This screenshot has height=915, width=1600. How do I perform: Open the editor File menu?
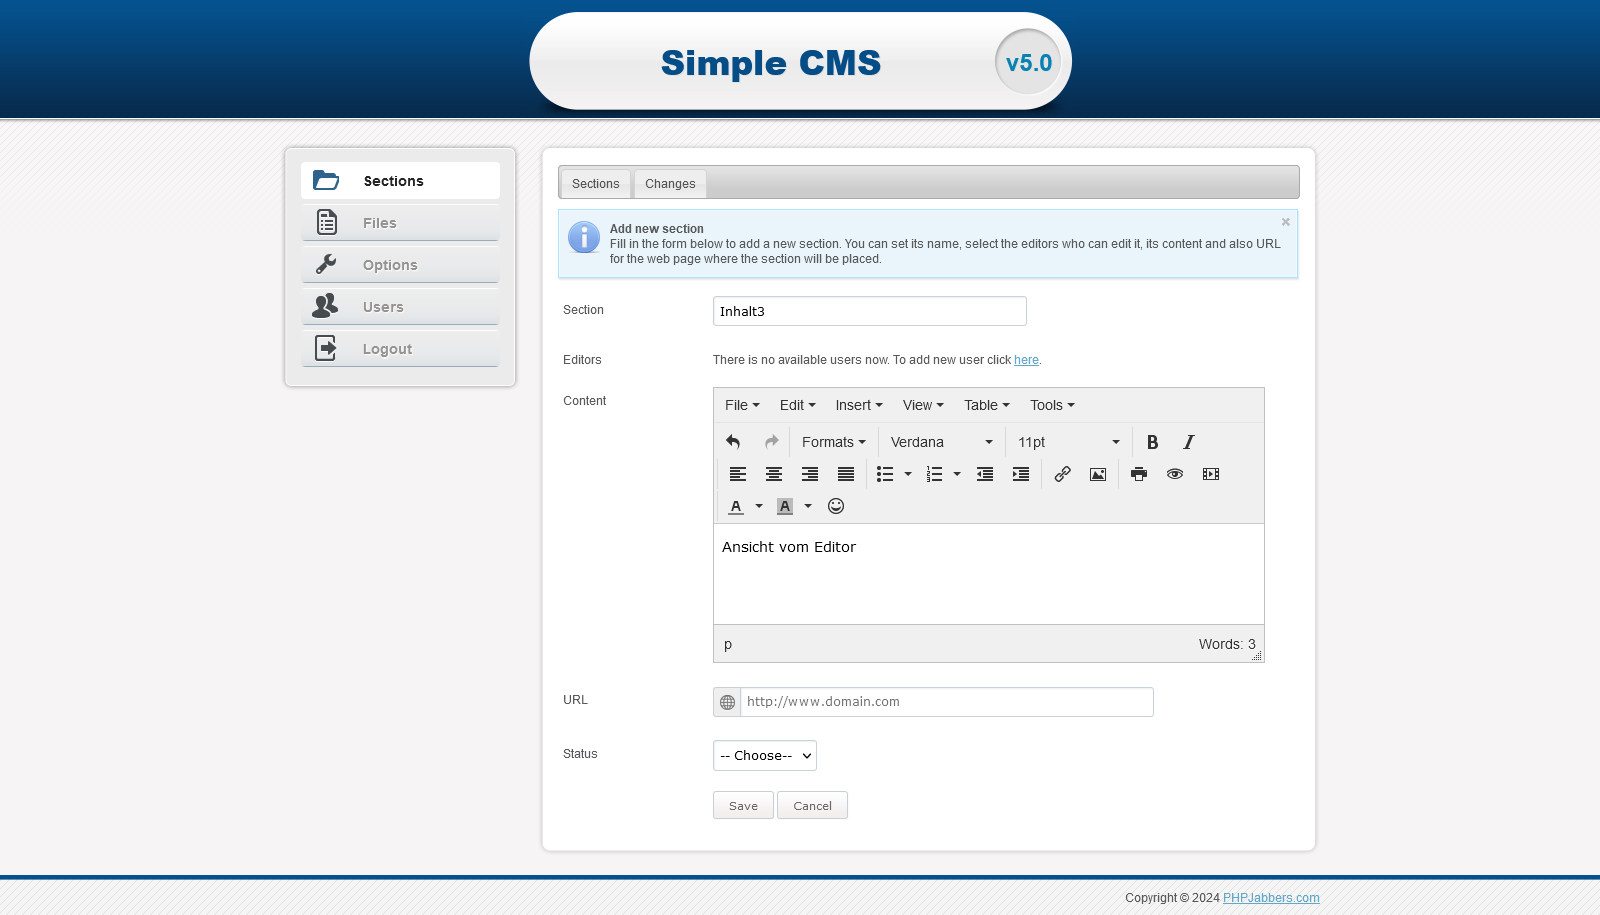tap(742, 405)
